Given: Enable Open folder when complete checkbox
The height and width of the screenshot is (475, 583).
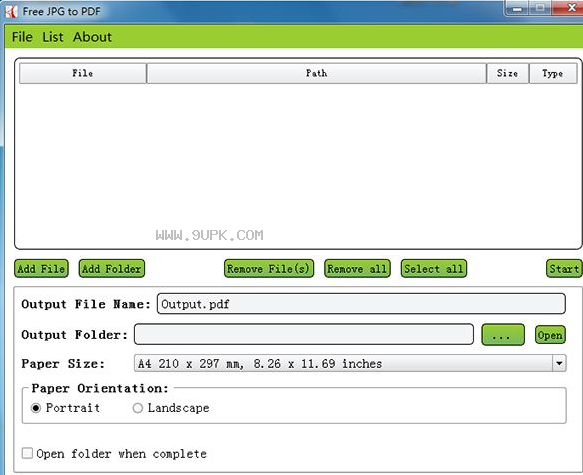Looking at the screenshot, I should pyautogui.click(x=27, y=453).
